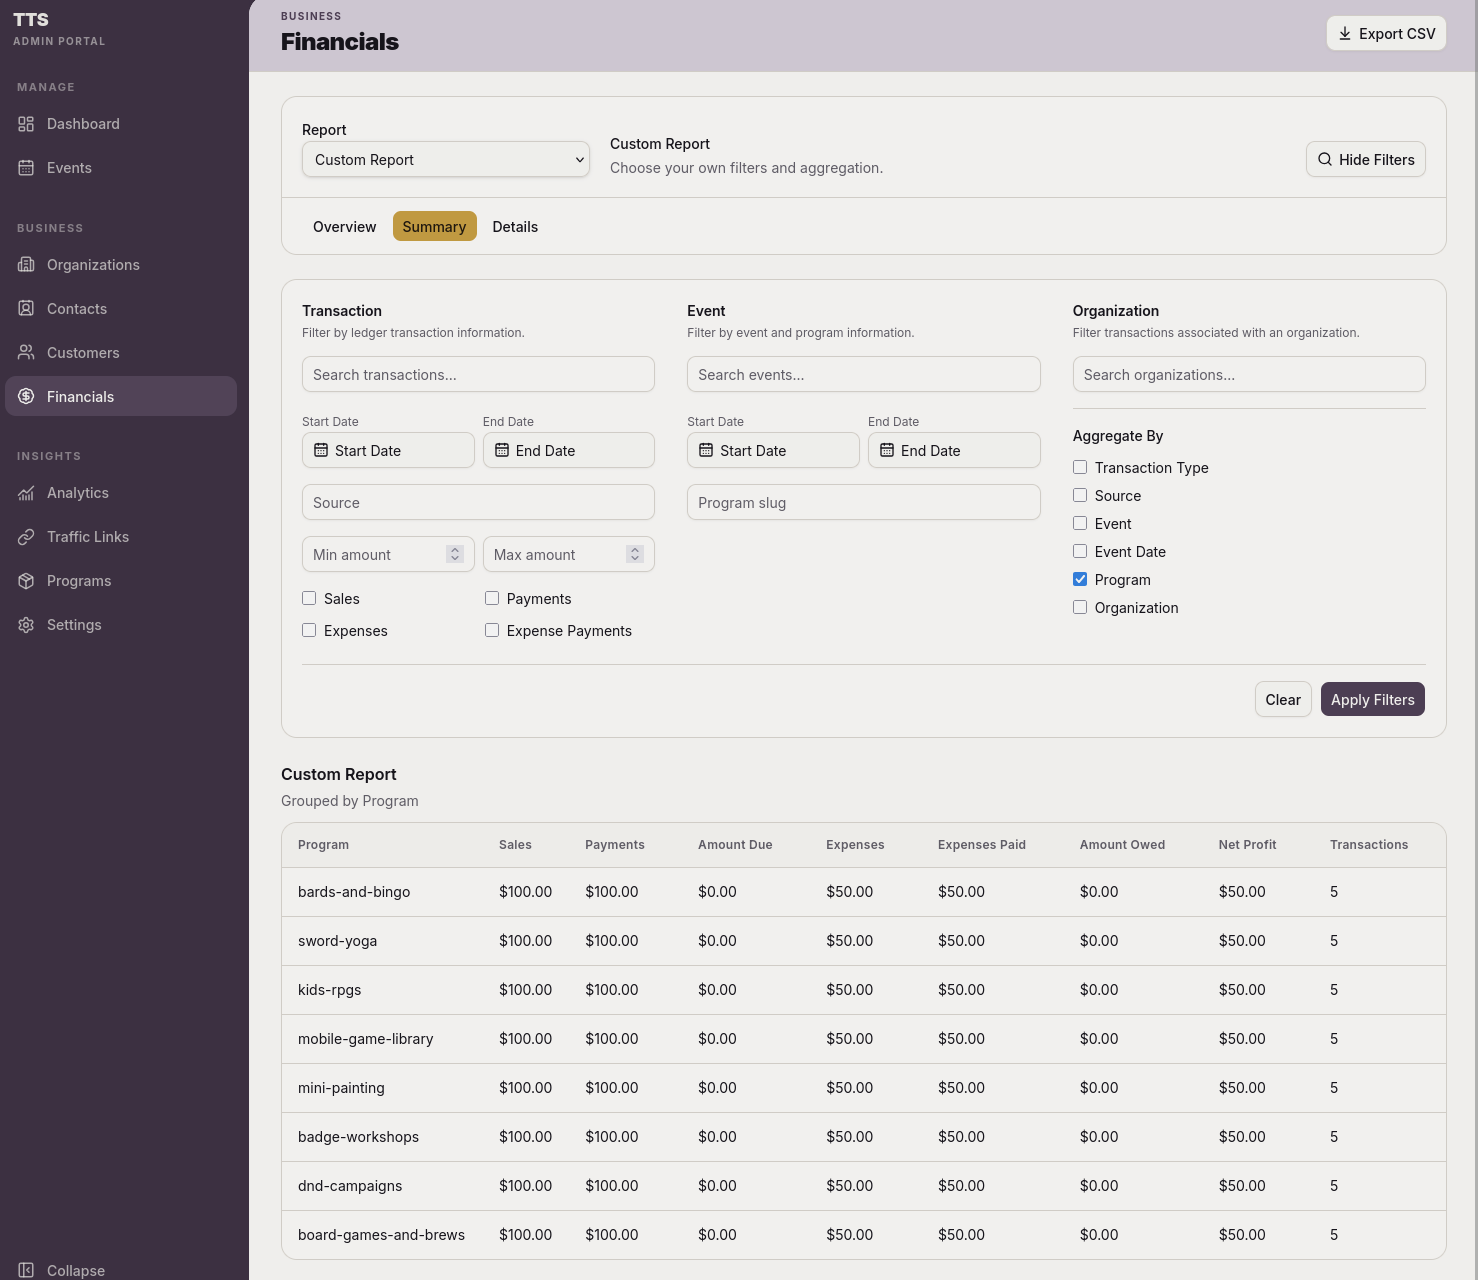Click the Customers people icon
The height and width of the screenshot is (1280, 1478).
(x=26, y=353)
